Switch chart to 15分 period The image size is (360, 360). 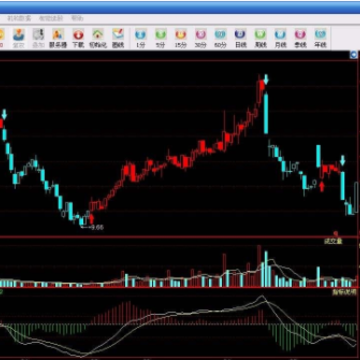click(x=181, y=38)
